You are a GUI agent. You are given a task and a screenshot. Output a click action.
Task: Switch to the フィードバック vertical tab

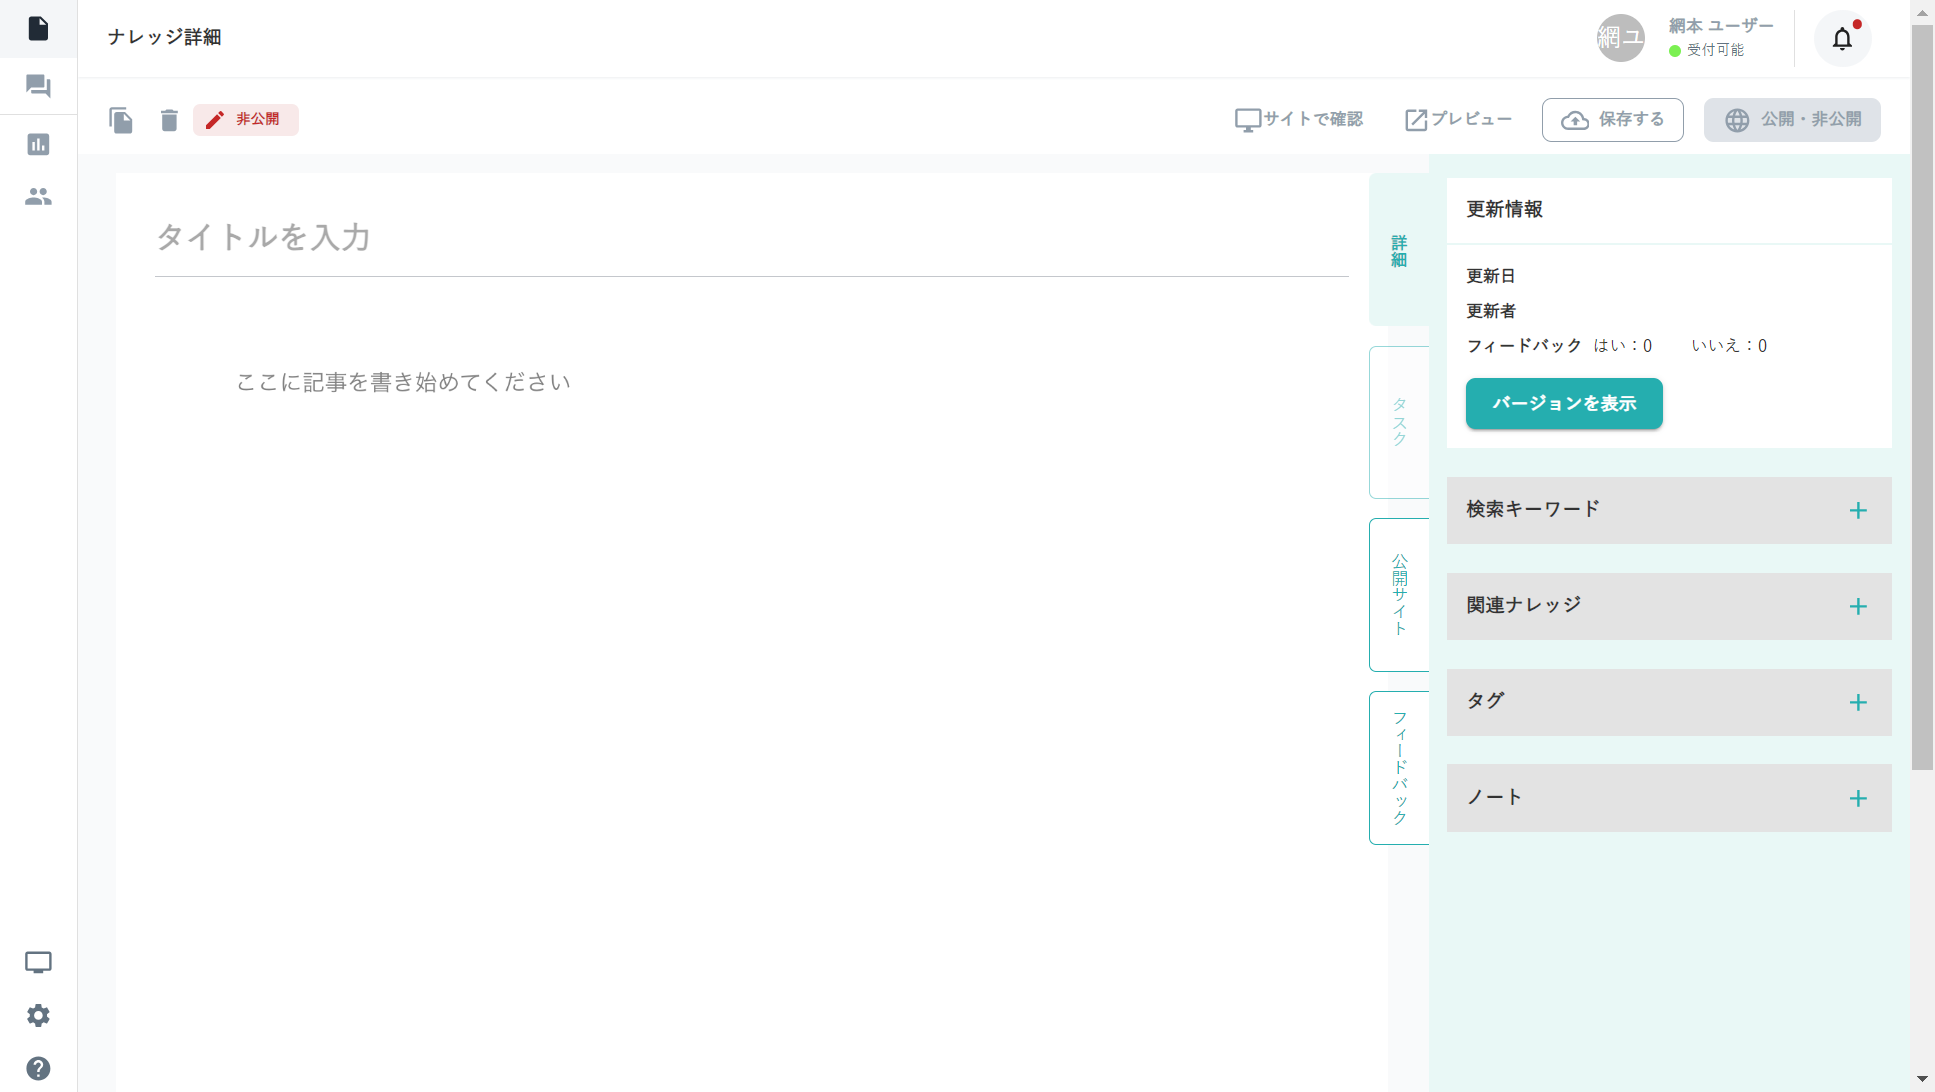(x=1399, y=768)
